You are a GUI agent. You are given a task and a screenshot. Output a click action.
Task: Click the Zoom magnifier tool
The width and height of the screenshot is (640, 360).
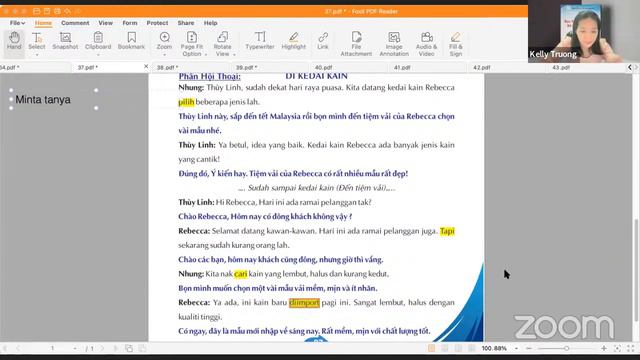tap(164, 41)
